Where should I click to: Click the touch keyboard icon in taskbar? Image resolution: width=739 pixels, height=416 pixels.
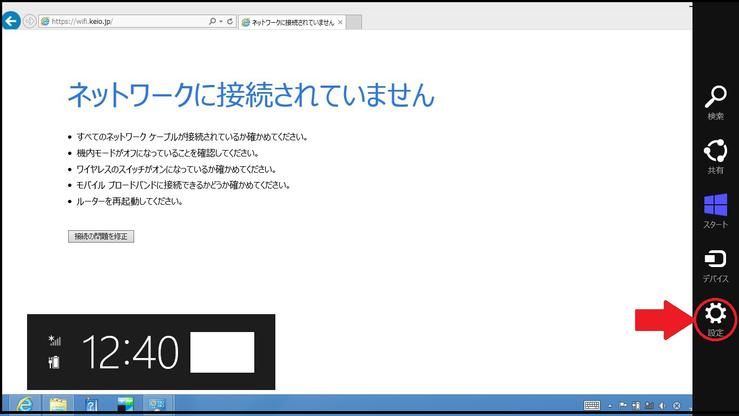[592, 405]
